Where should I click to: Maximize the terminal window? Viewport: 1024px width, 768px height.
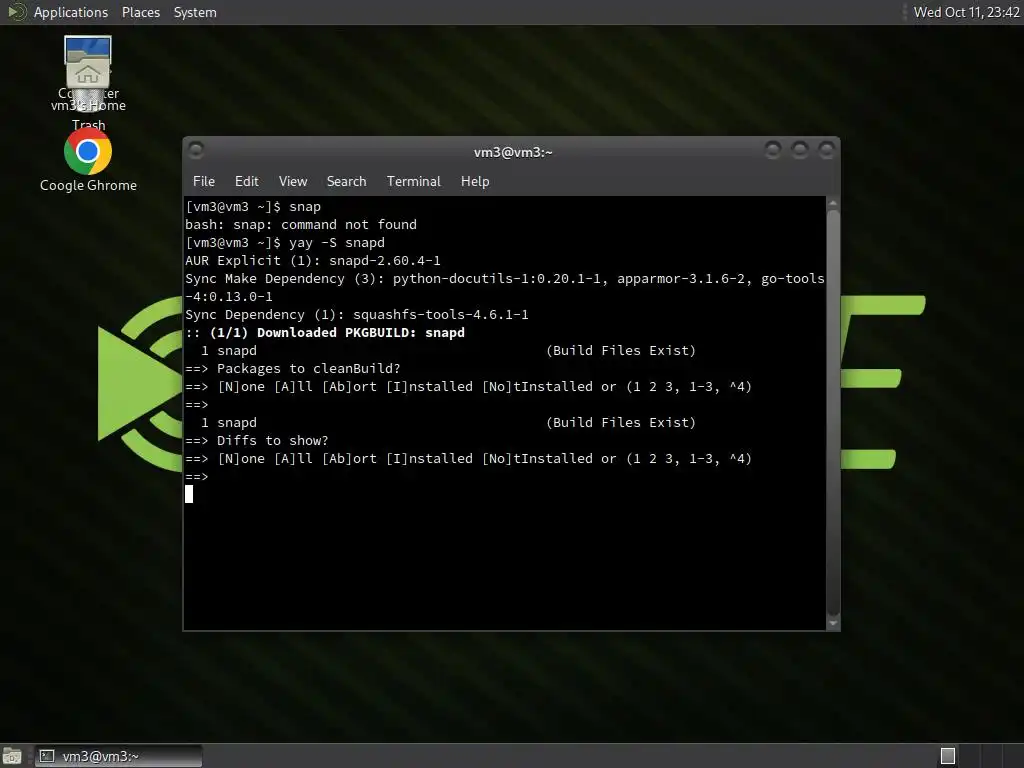[799, 151]
